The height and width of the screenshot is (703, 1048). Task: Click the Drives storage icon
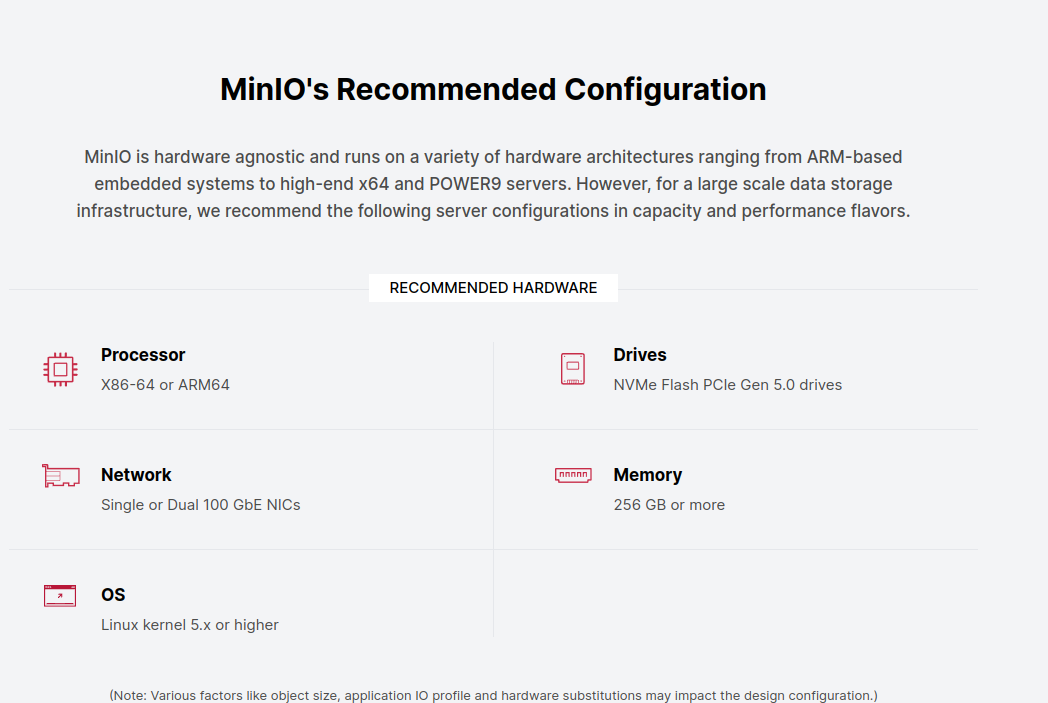click(573, 369)
